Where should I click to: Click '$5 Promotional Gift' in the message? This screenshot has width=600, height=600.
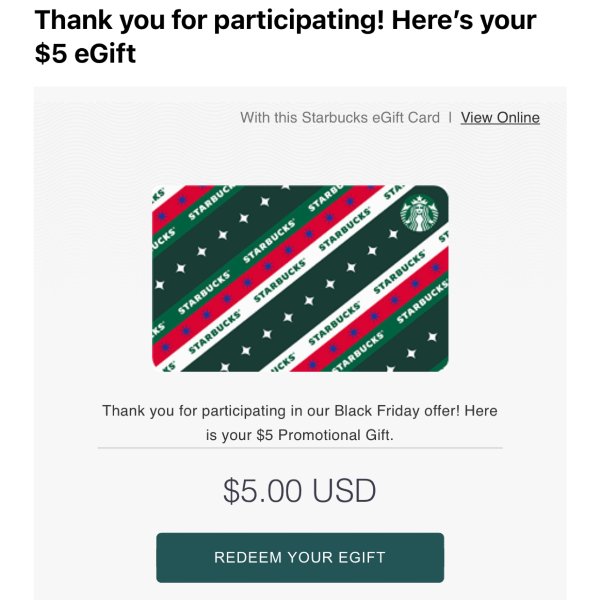324,435
